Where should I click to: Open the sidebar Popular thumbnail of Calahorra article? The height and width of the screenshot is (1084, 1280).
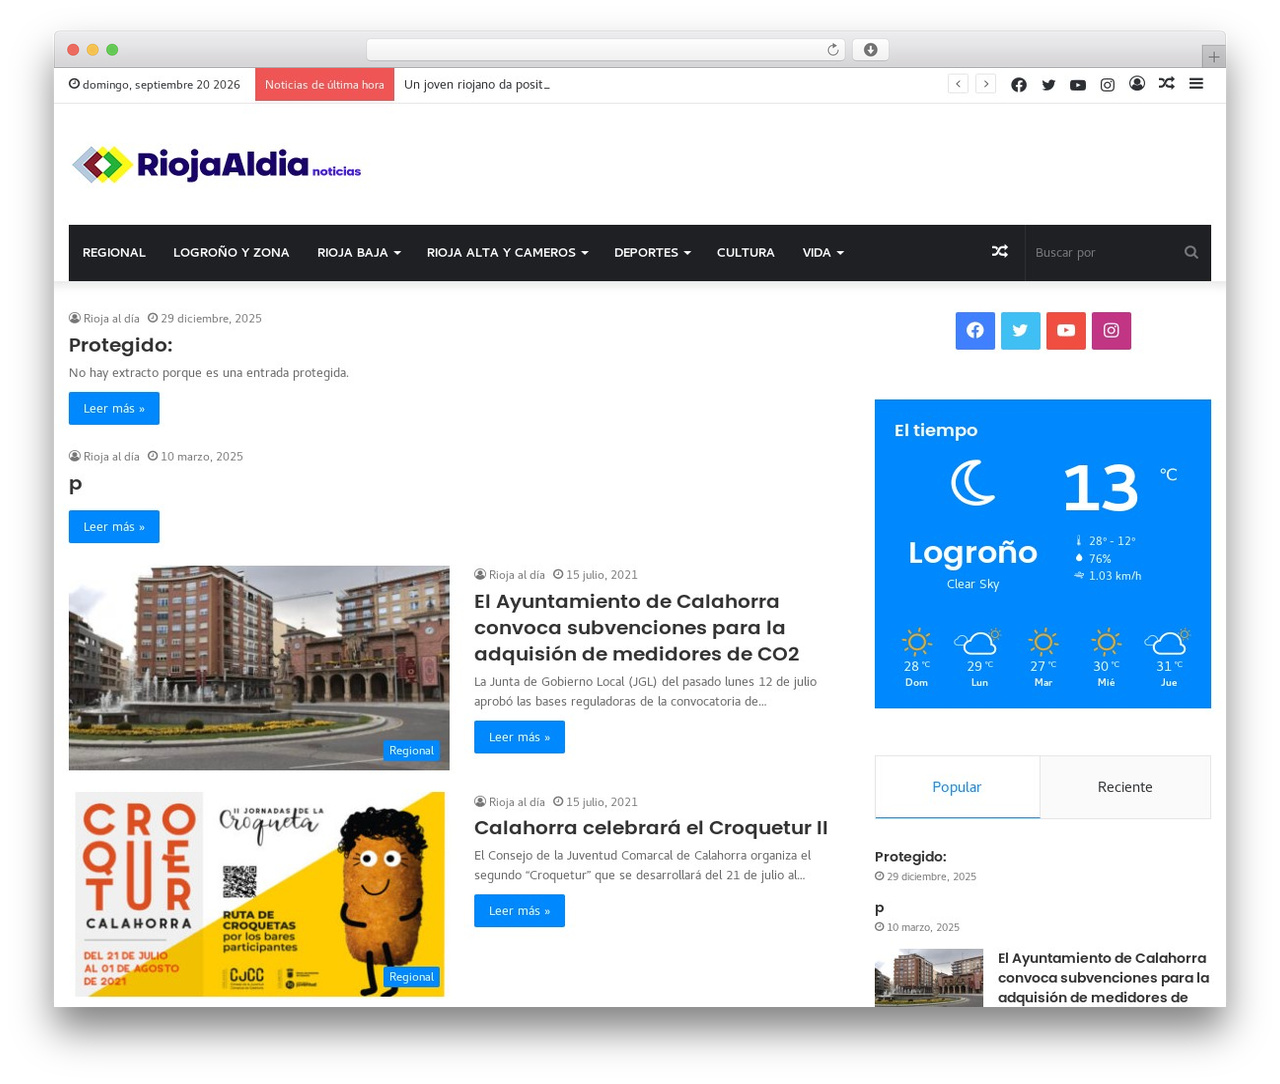(x=929, y=978)
